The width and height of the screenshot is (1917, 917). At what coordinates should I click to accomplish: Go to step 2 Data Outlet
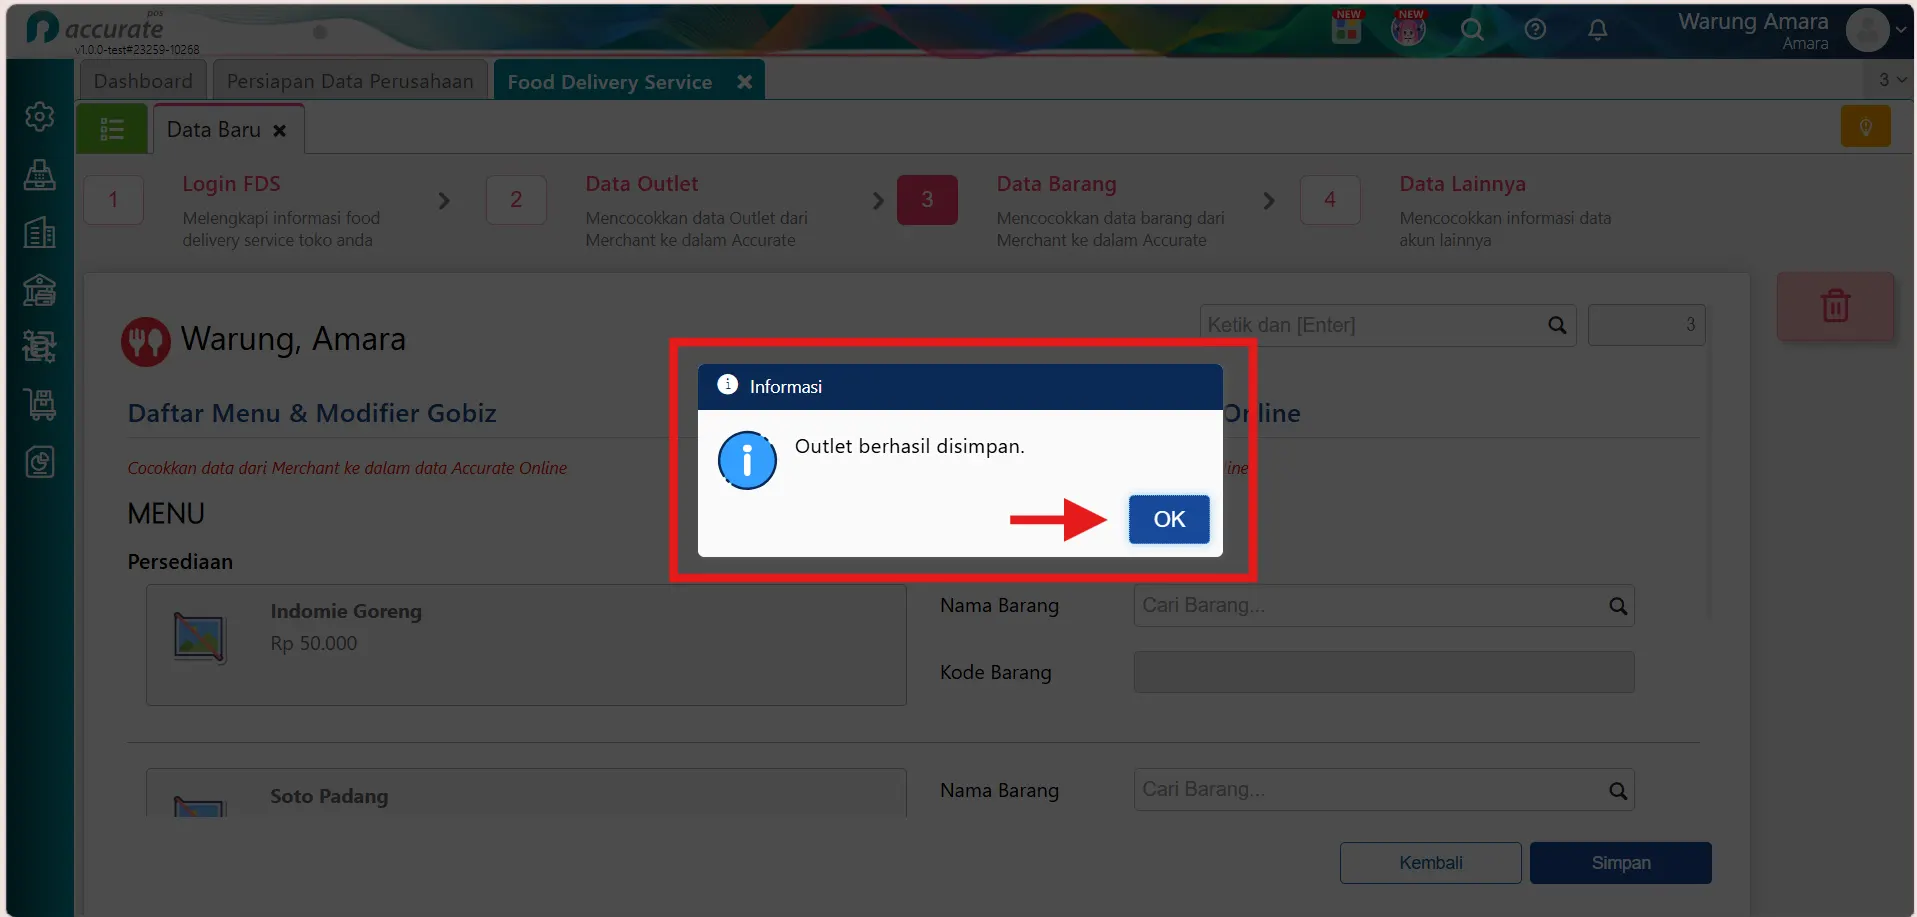click(x=516, y=200)
